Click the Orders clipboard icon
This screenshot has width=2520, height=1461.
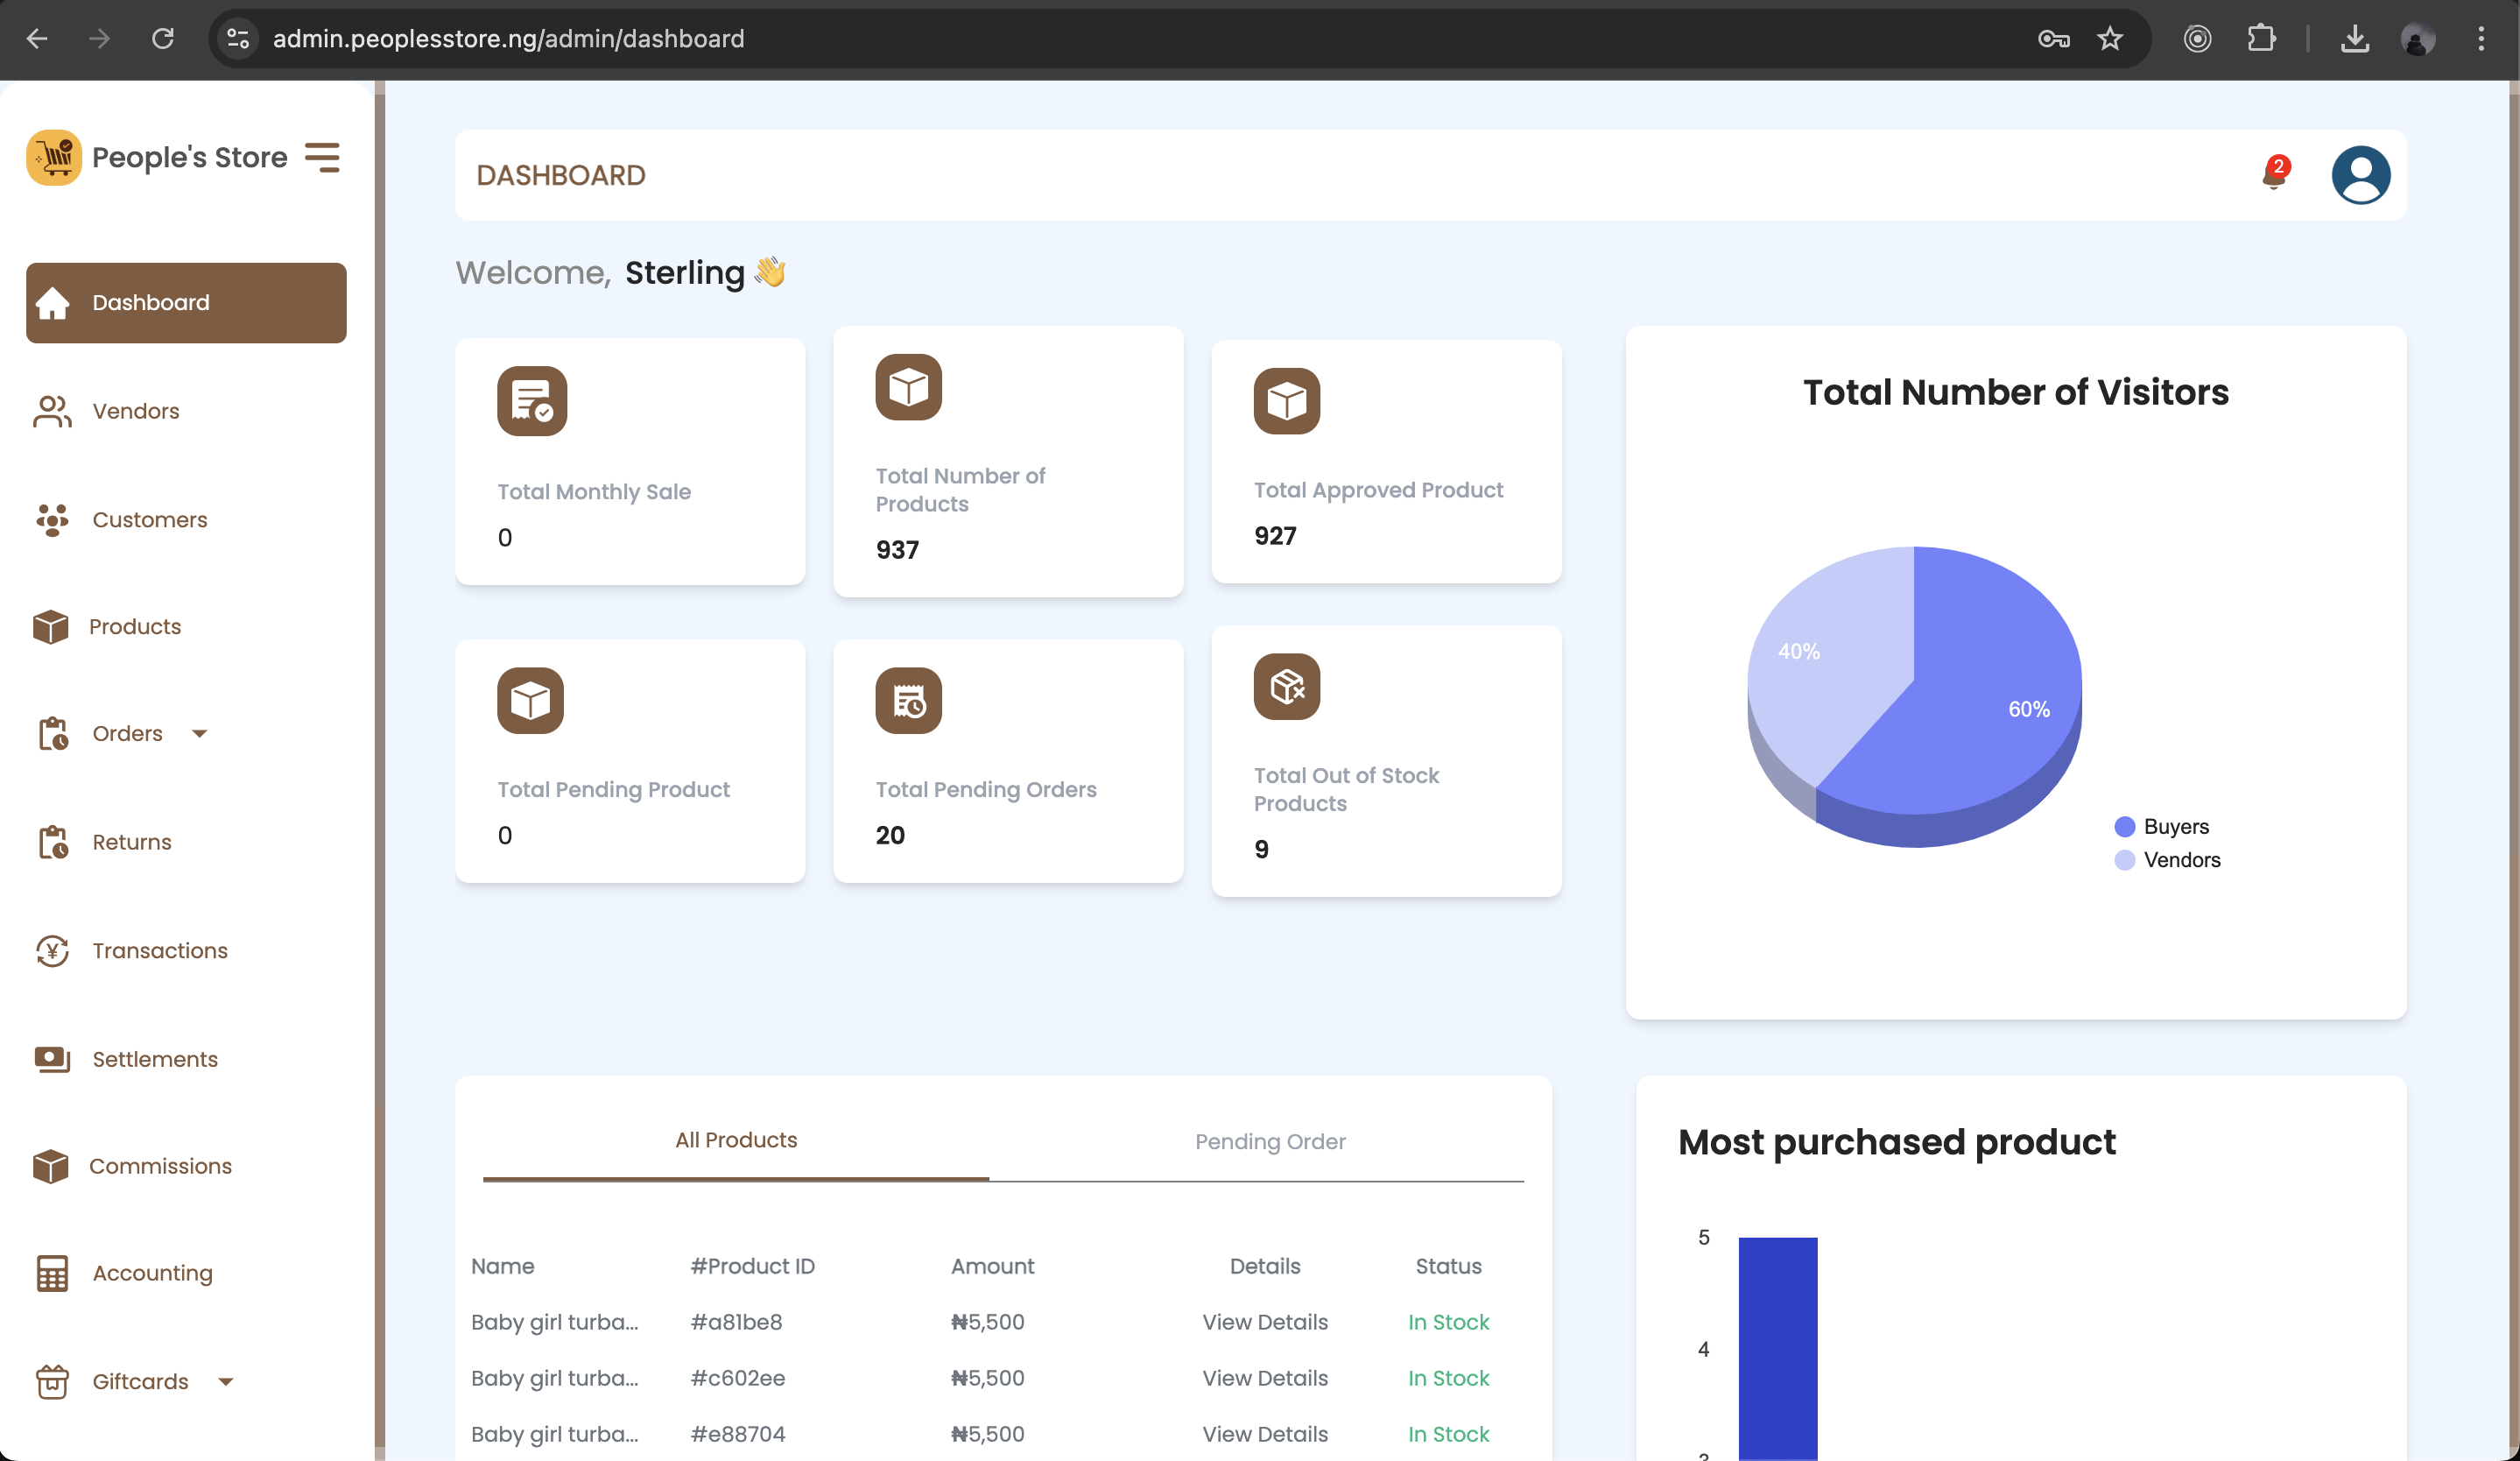[53, 733]
